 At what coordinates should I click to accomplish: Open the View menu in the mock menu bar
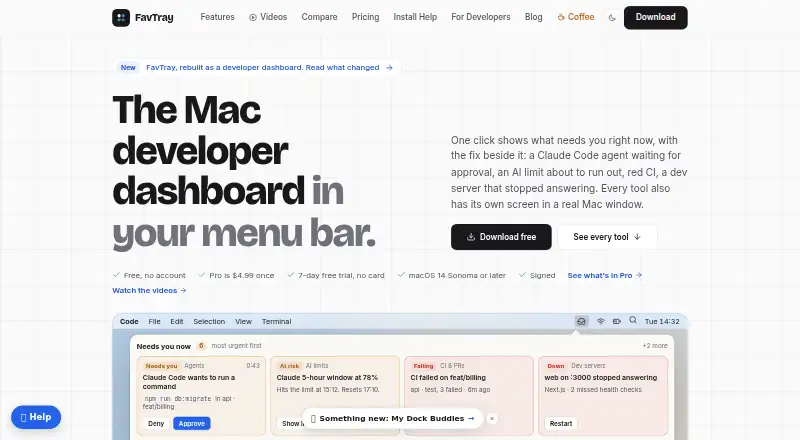coord(243,322)
